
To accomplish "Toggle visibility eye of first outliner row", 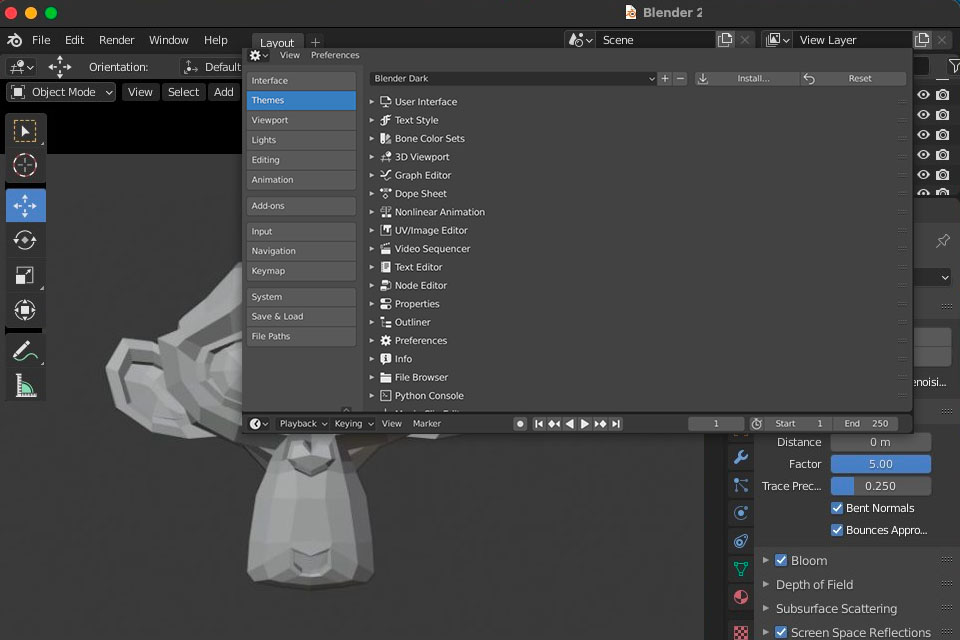I will [923, 94].
